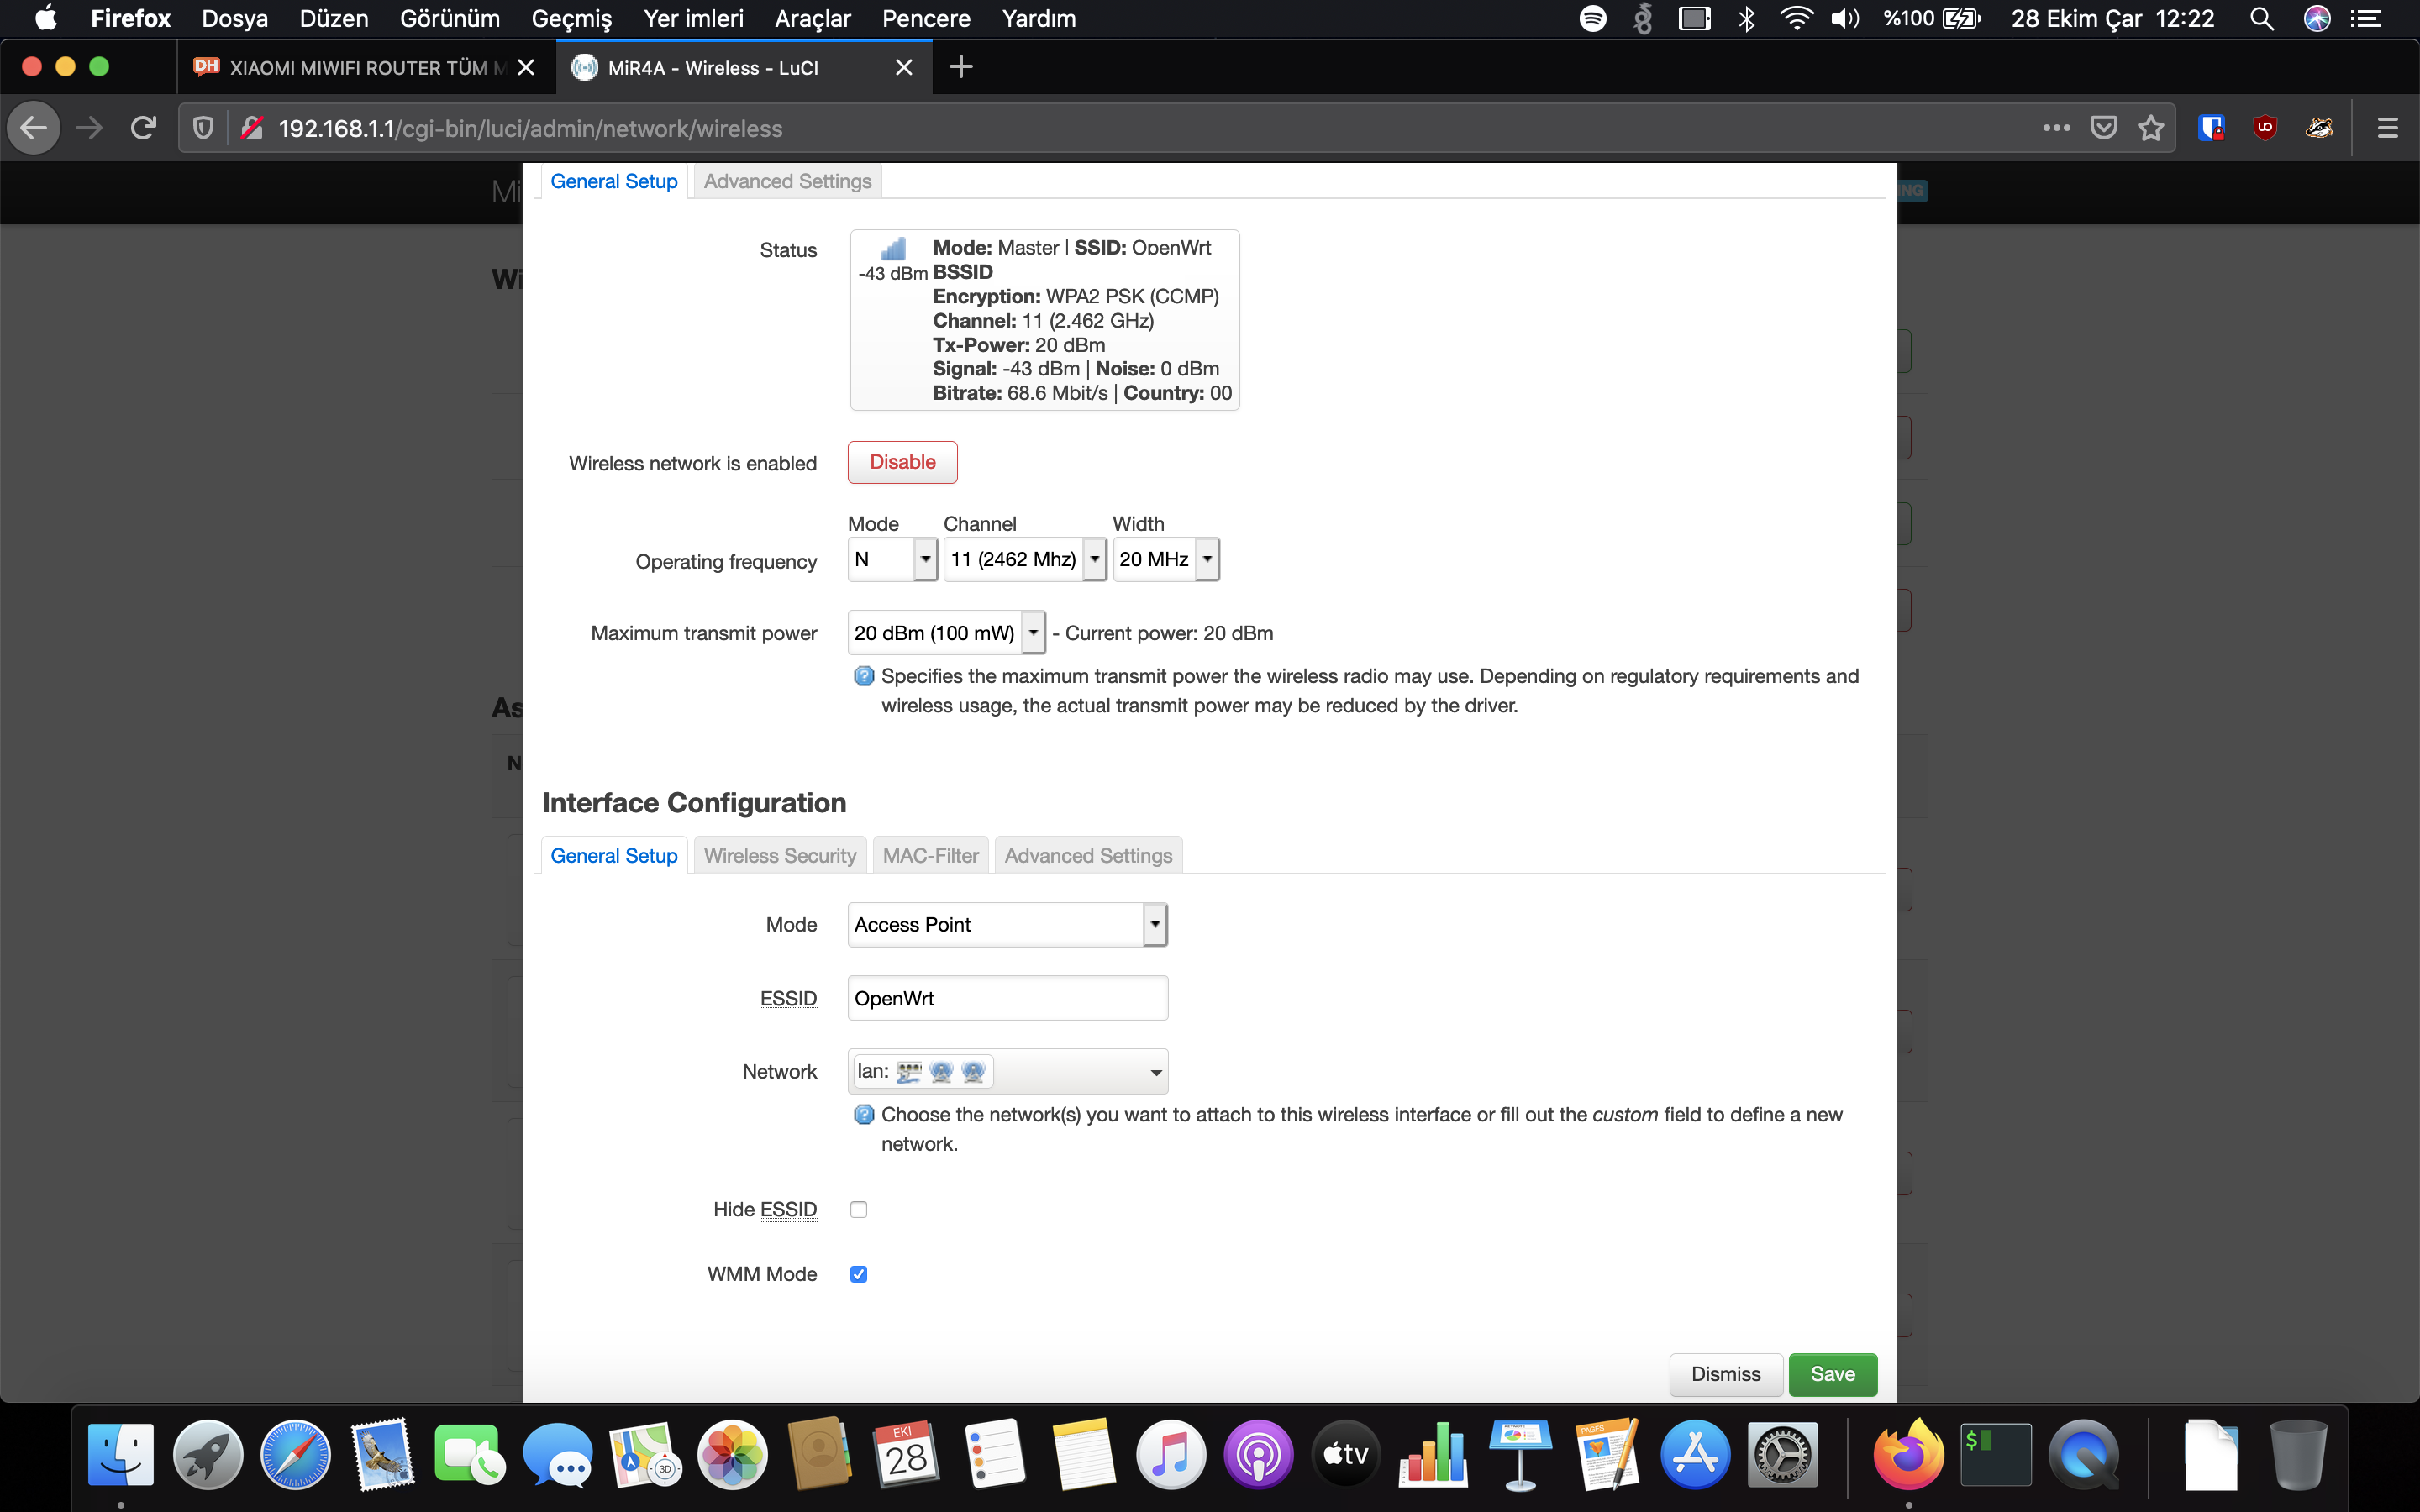The image size is (2420, 1512).
Task: Open the Wireless Security tab
Action: 780,856
